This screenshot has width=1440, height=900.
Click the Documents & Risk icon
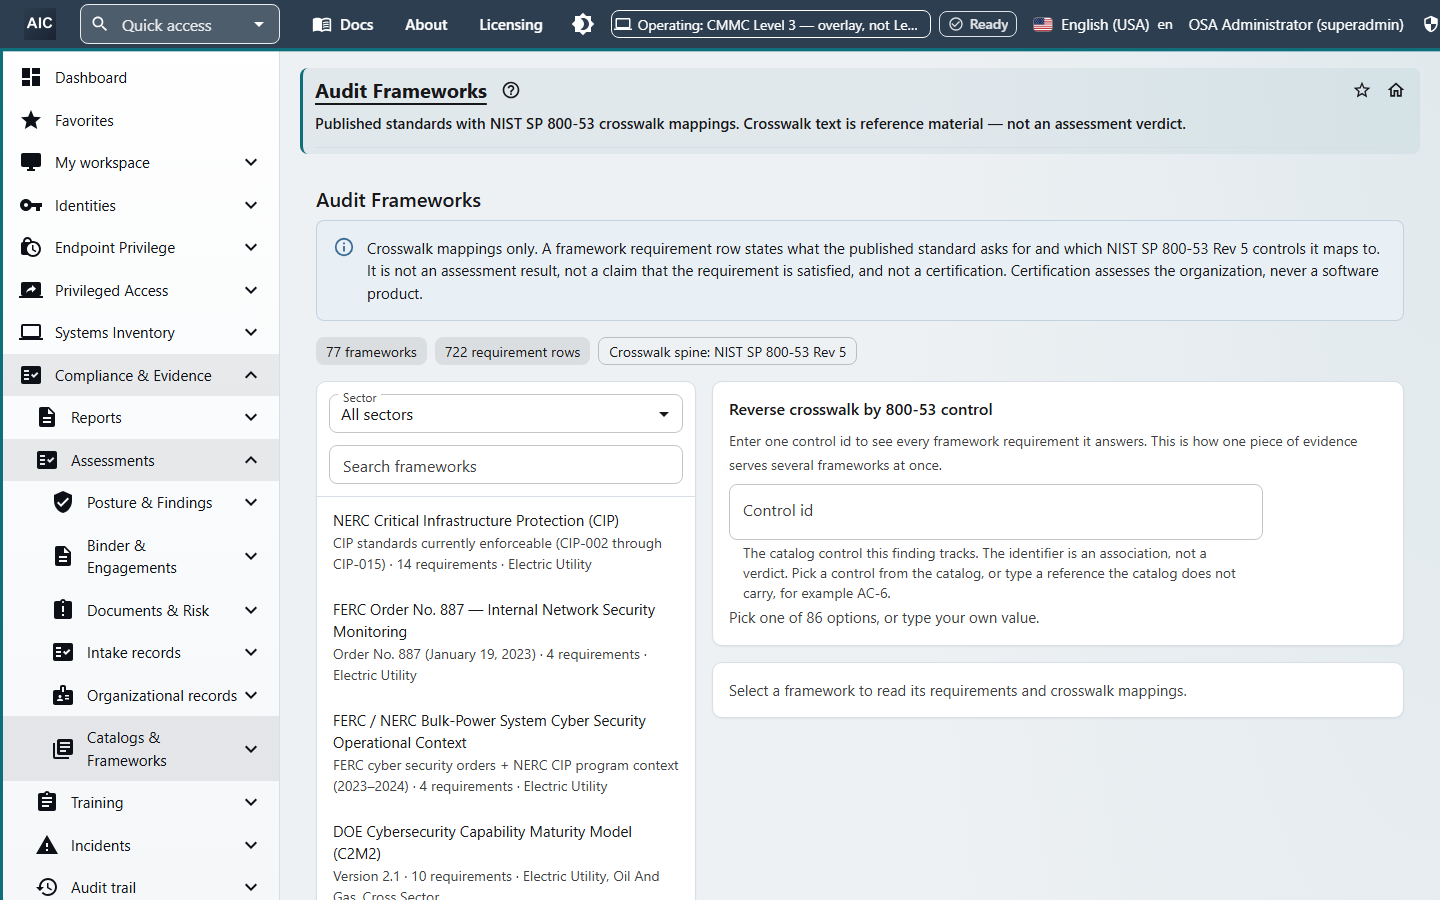(63, 610)
